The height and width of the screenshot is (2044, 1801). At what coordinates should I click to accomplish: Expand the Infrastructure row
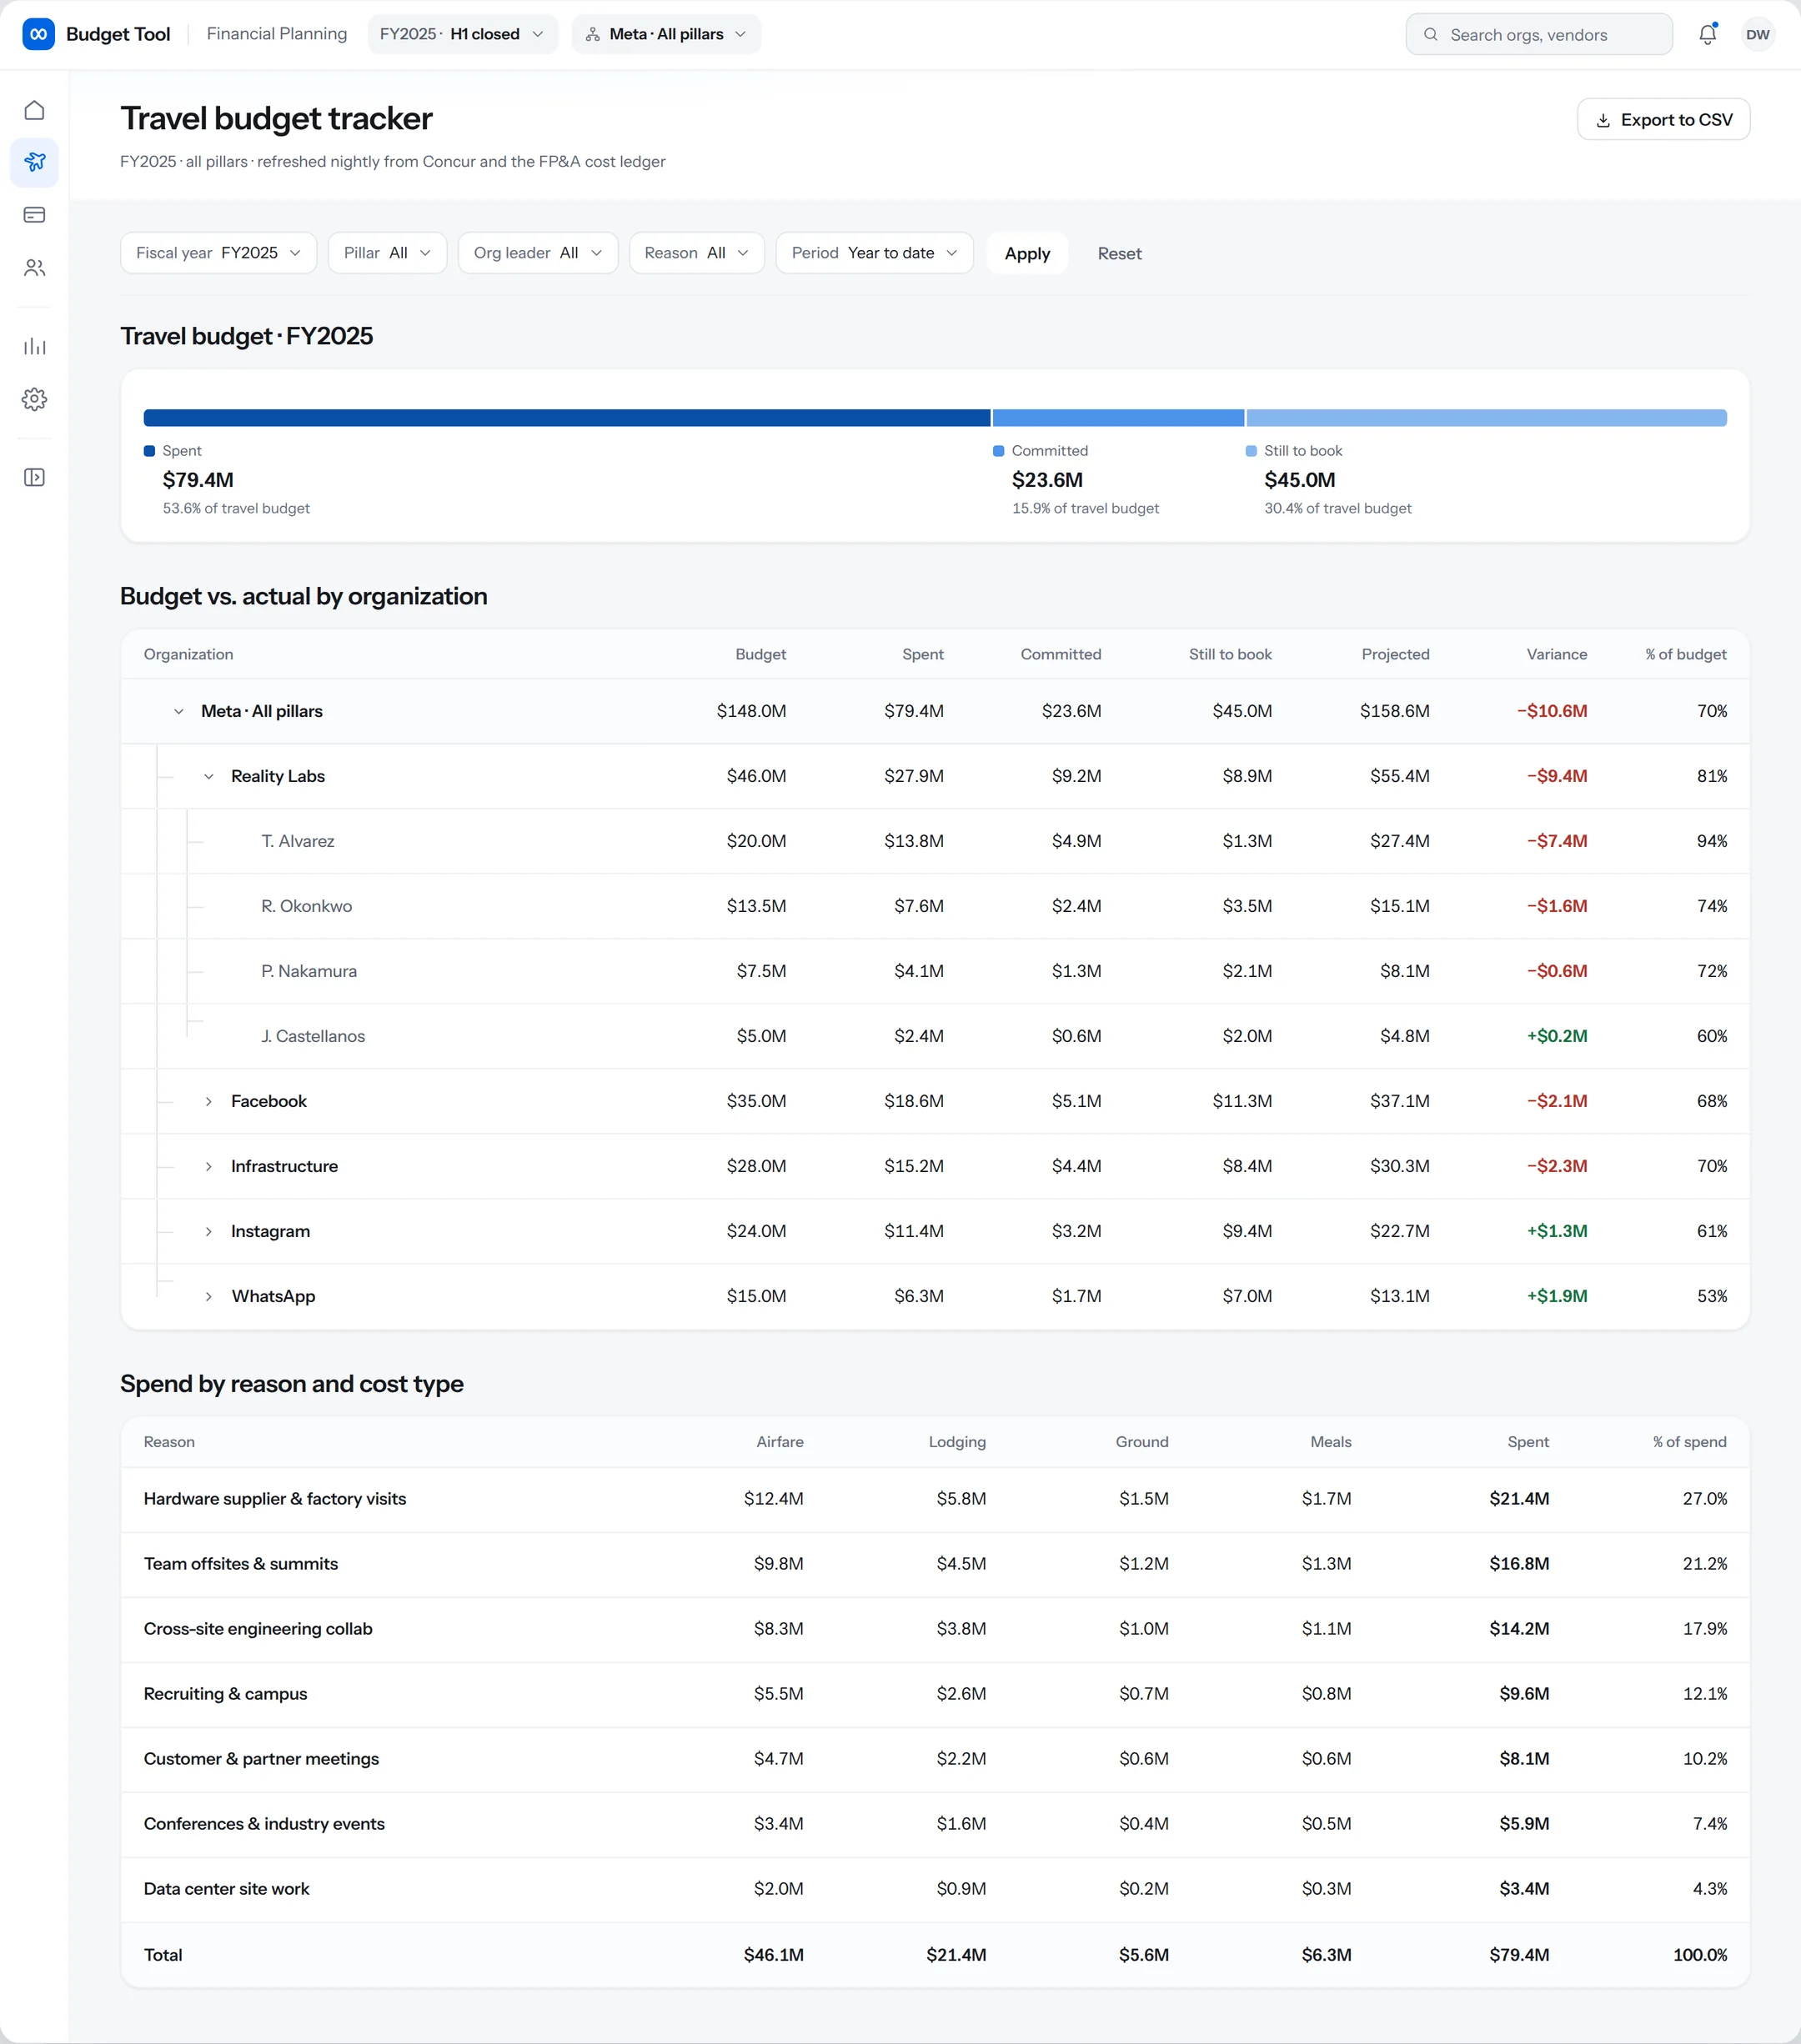coord(209,1166)
